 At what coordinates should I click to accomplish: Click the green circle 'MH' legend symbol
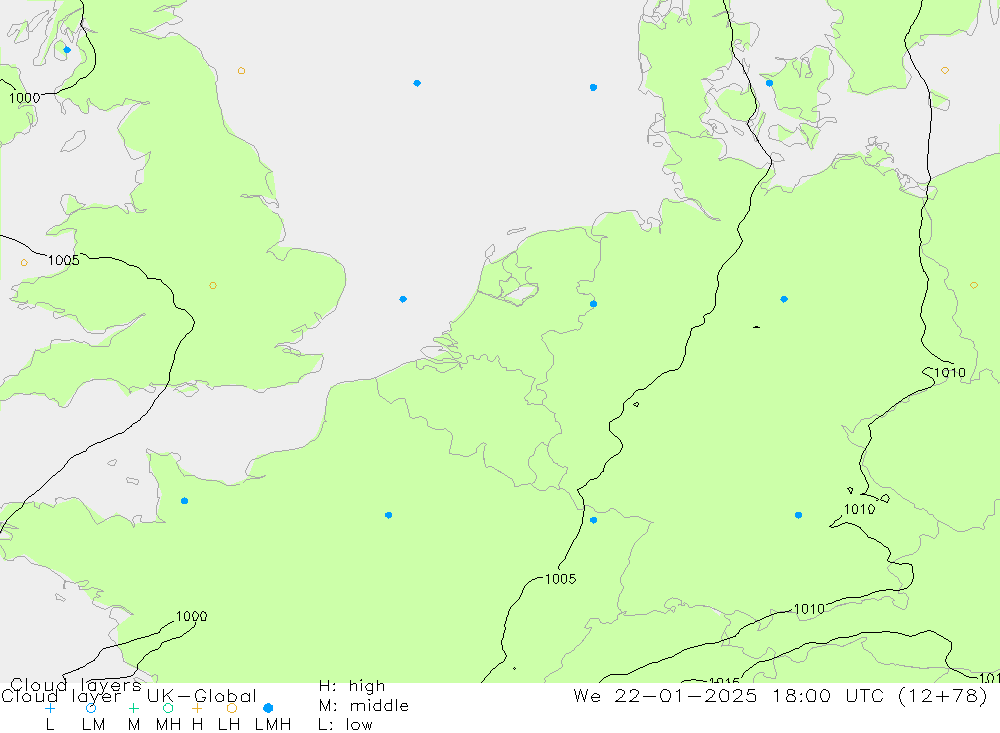click(x=168, y=708)
